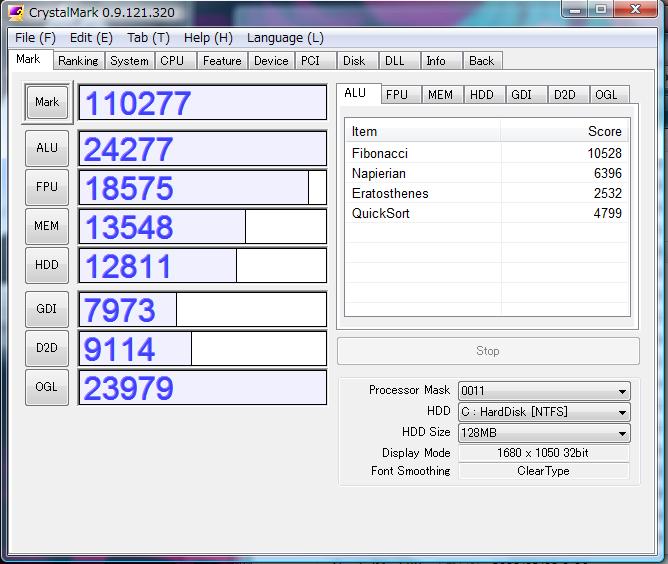Open the Language (L) menu
Image resolution: width=668 pixels, height=564 pixels.
pyautogui.click(x=285, y=38)
